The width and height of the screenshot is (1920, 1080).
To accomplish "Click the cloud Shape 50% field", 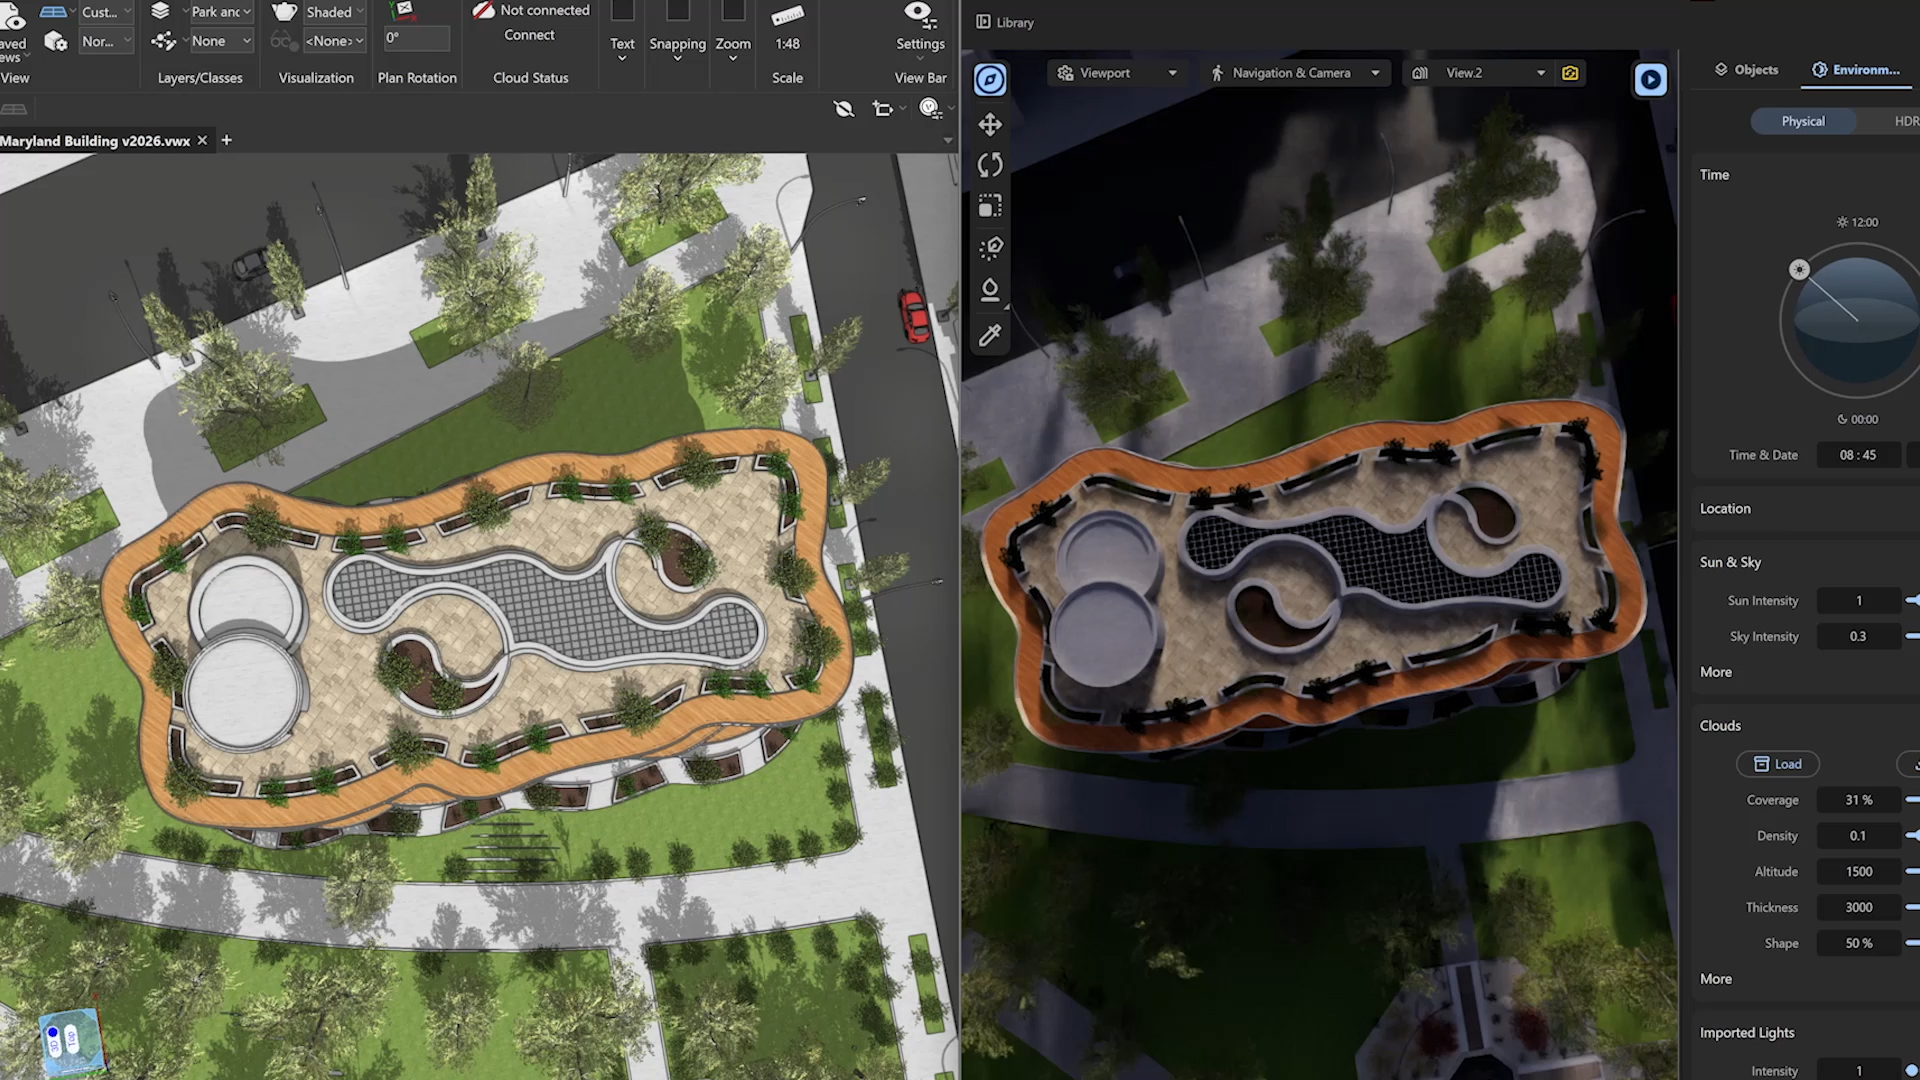I will pos(1858,943).
